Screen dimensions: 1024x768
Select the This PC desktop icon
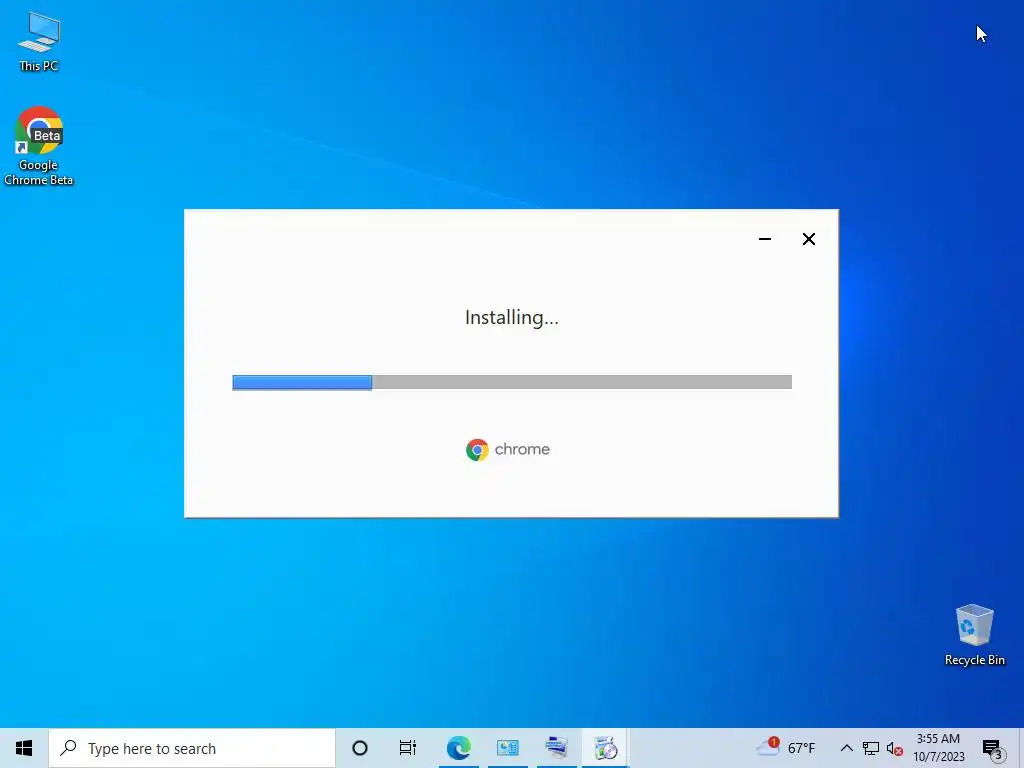39,42
